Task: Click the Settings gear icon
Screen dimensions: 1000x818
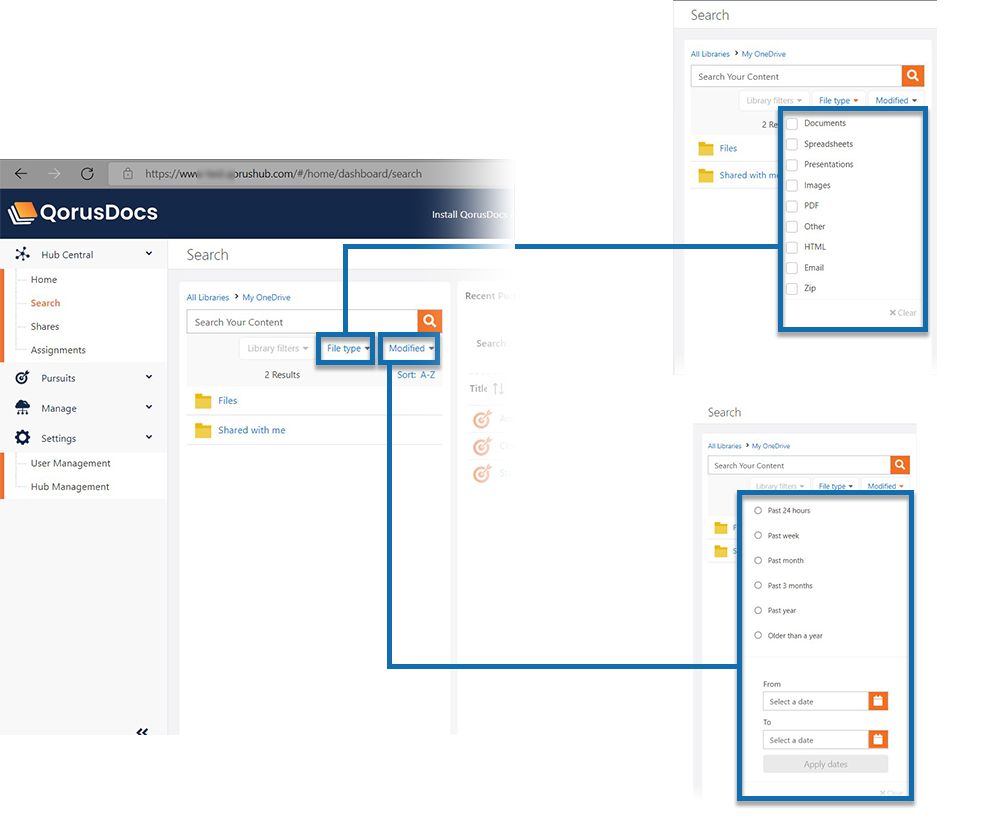Action: click(x=22, y=437)
